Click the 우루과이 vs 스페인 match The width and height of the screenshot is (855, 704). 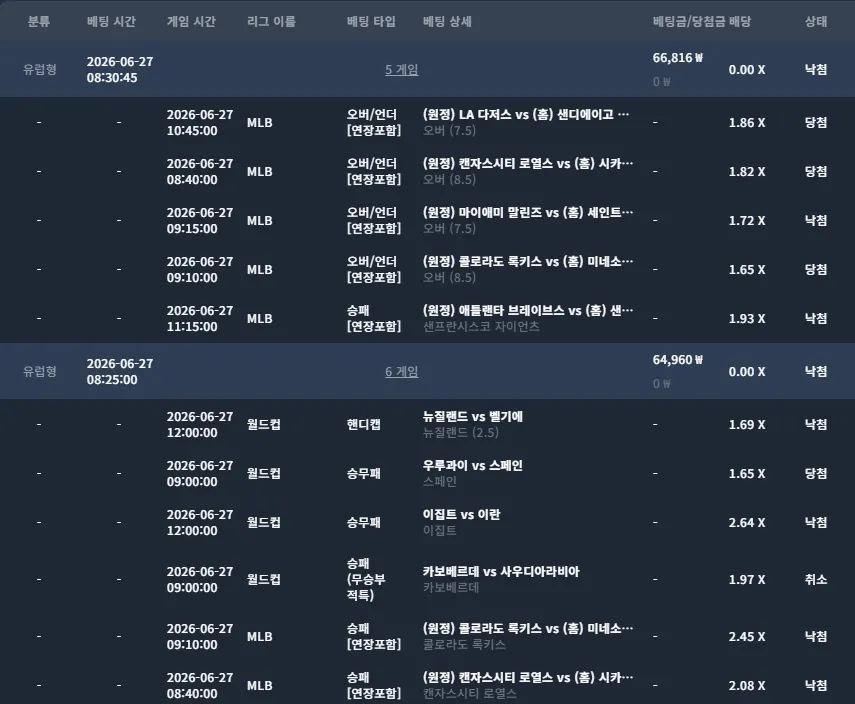tap(473, 466)
